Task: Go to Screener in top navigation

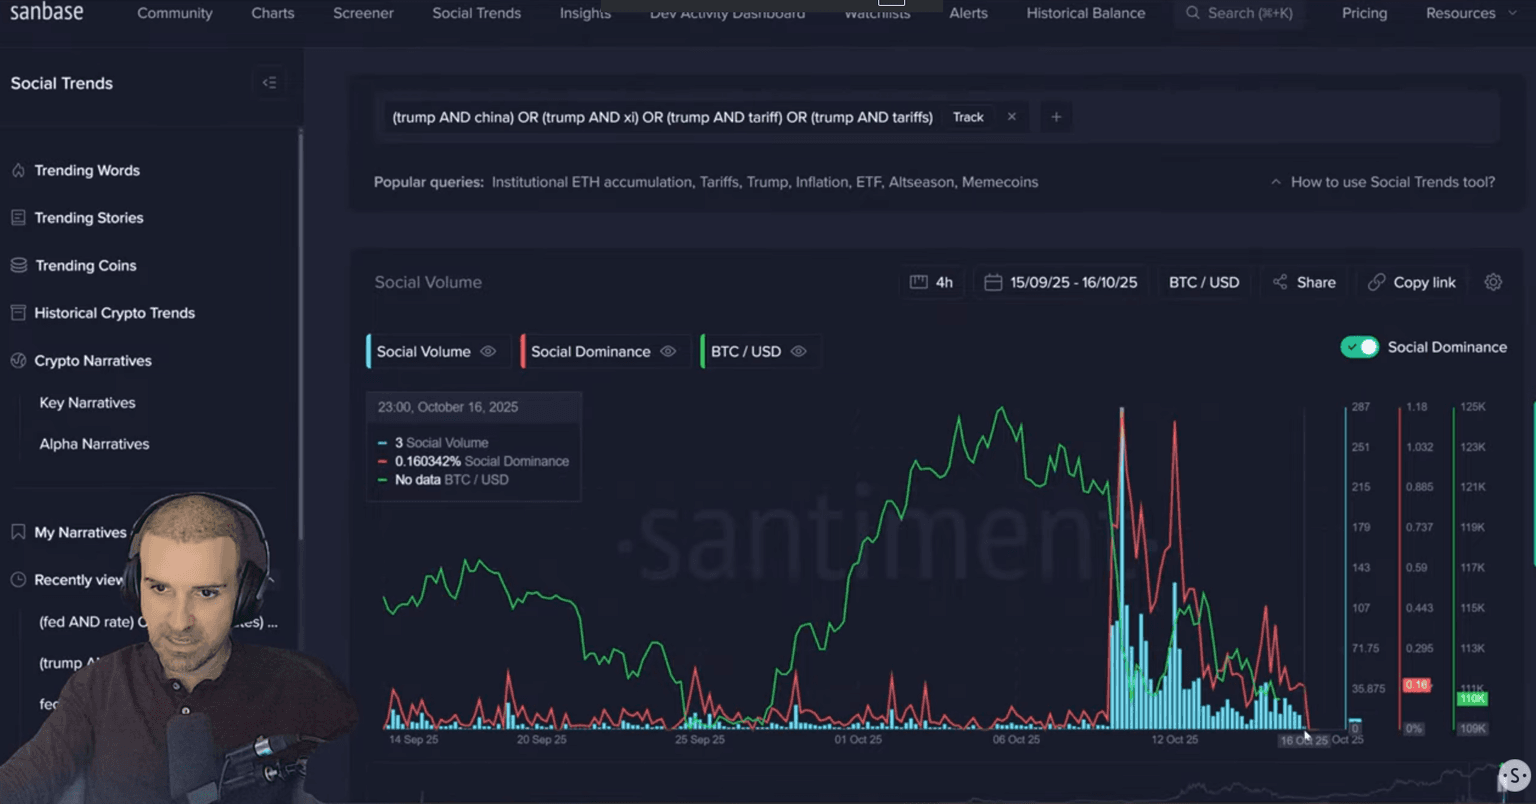Action: [x=363, y=13]
